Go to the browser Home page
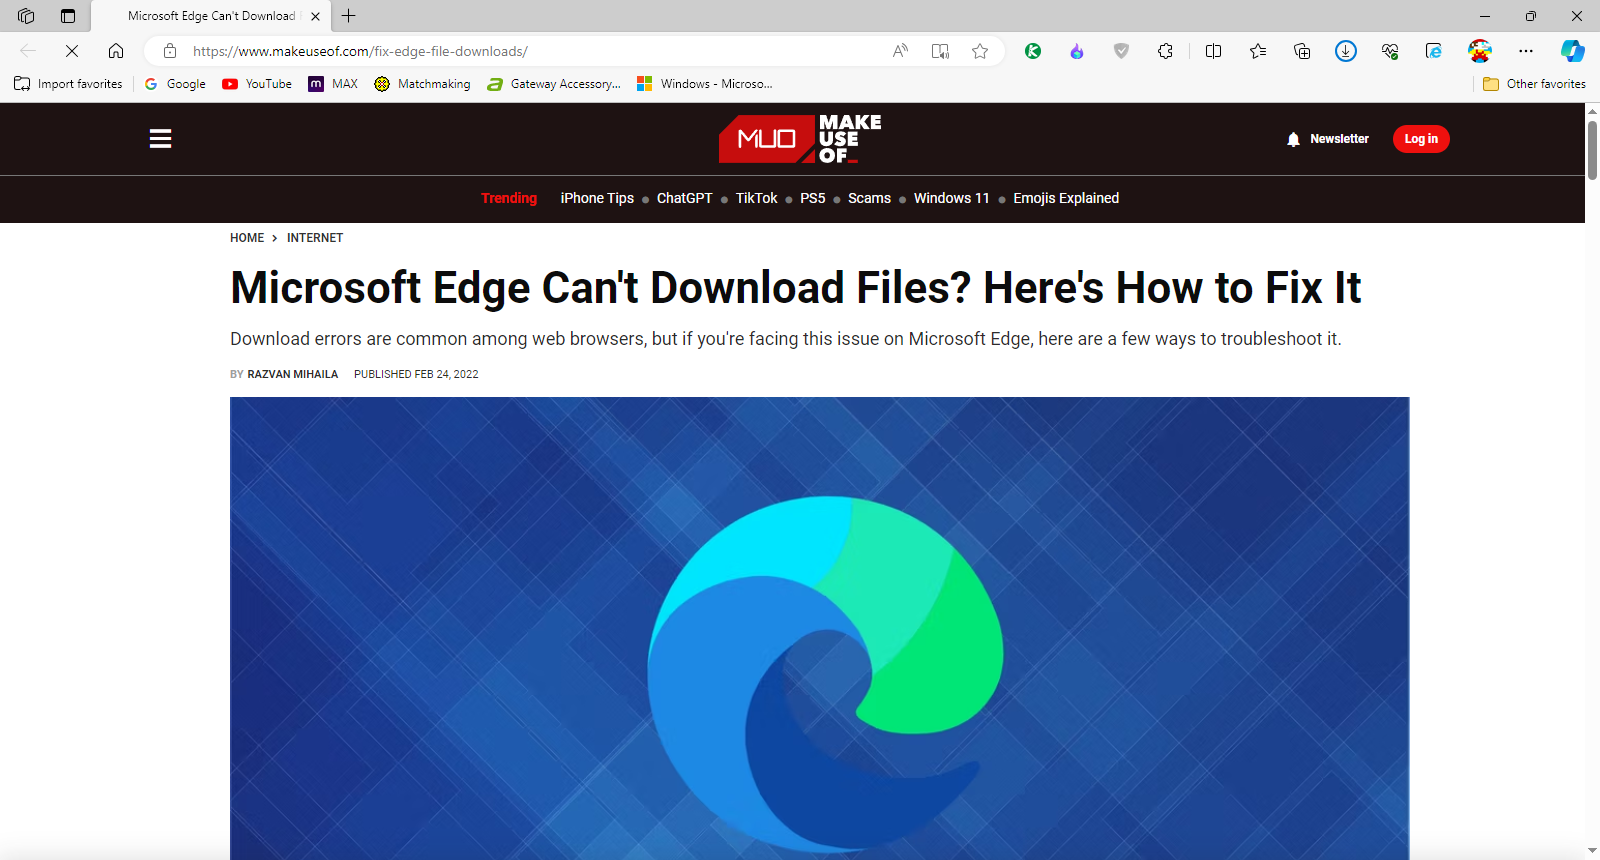This screenshot has width=1600, height=860. tap(116, 51)
